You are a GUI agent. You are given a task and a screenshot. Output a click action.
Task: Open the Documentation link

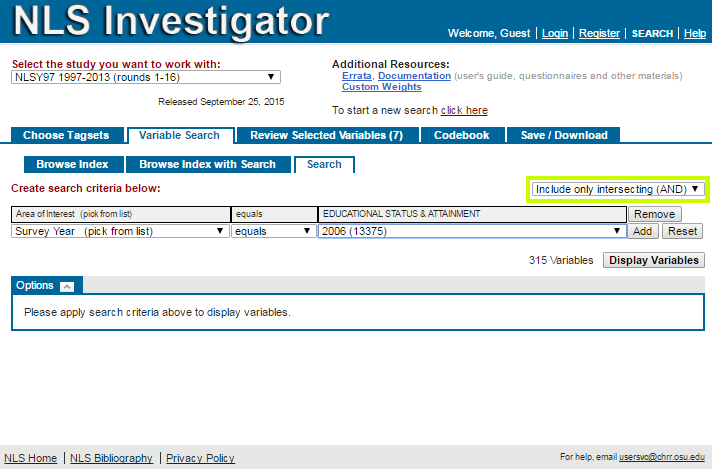(414, 76)
